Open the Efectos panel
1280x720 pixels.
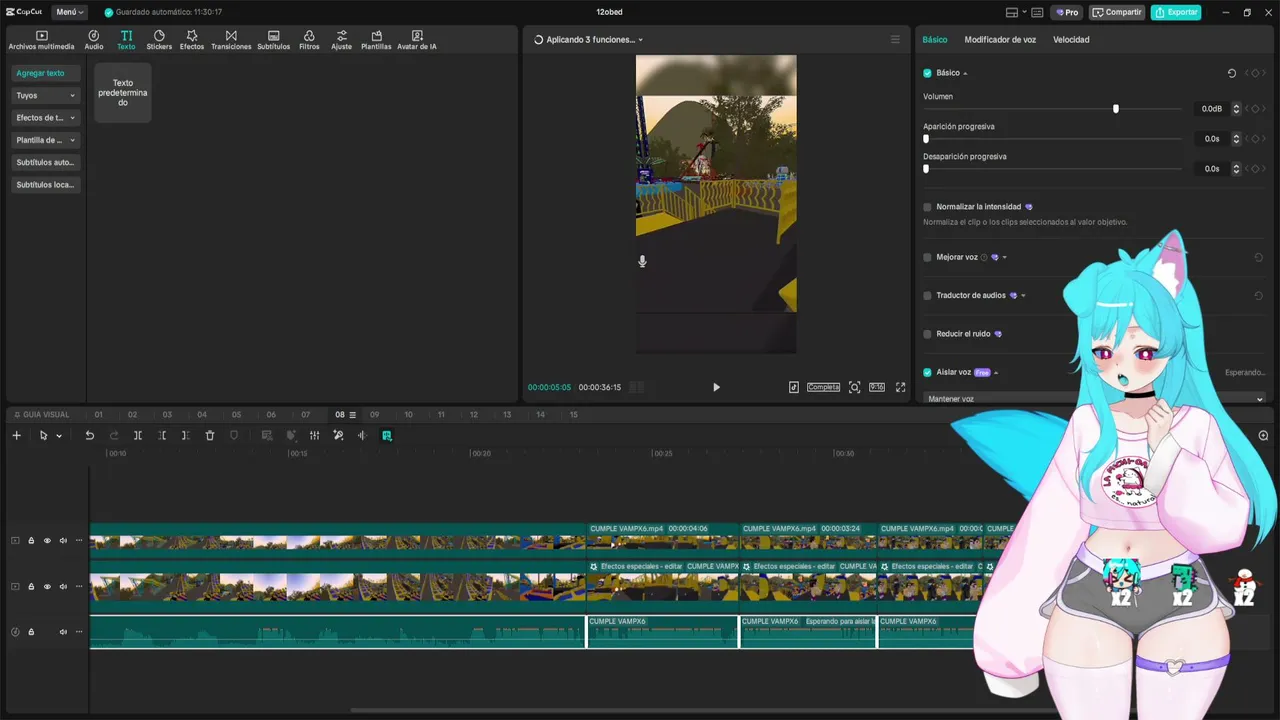[x=192, y=40]
